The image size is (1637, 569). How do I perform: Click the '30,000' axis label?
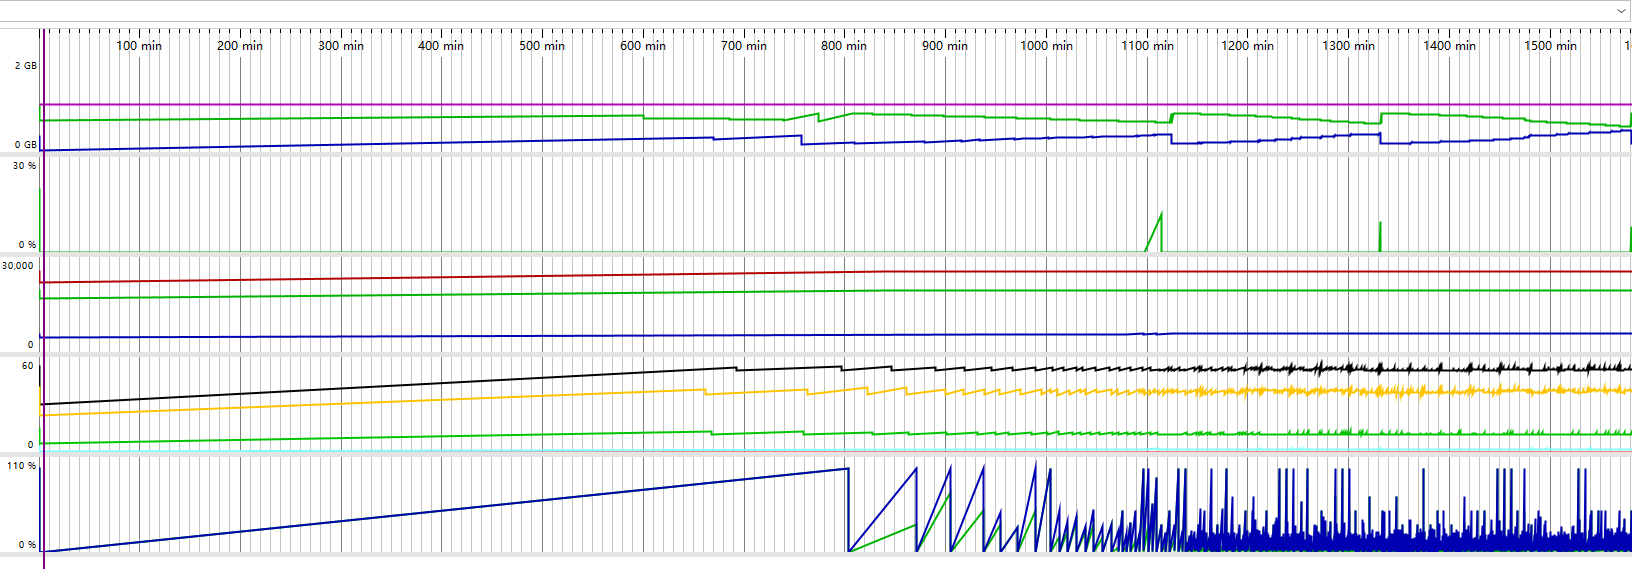tap(18, 266)
